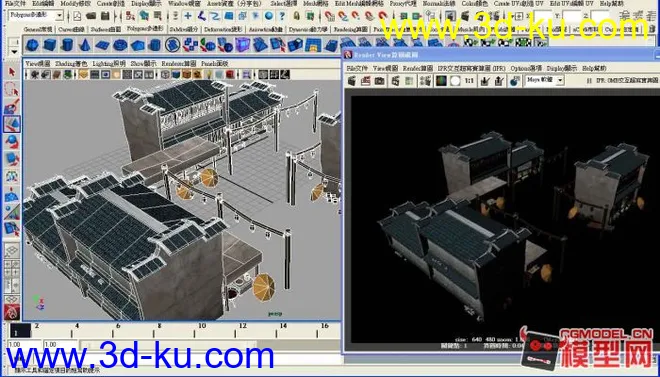Click the IPR render icon in Render View
The image size is (660, 377).
[x=396, y=81]
